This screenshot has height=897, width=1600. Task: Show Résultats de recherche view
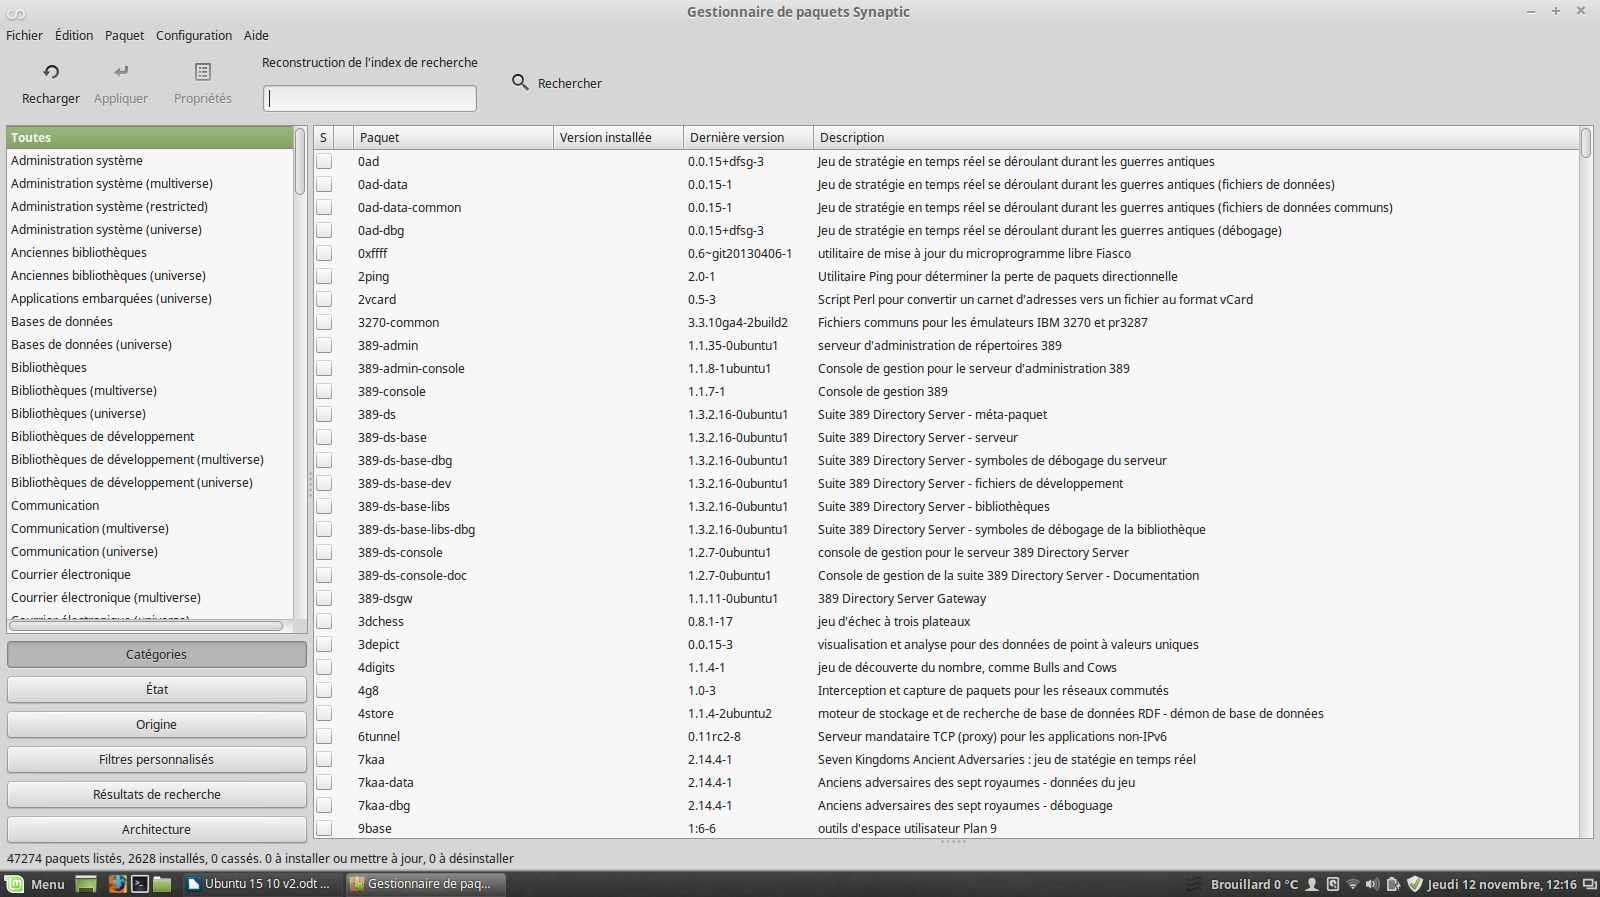coord(156,794)
